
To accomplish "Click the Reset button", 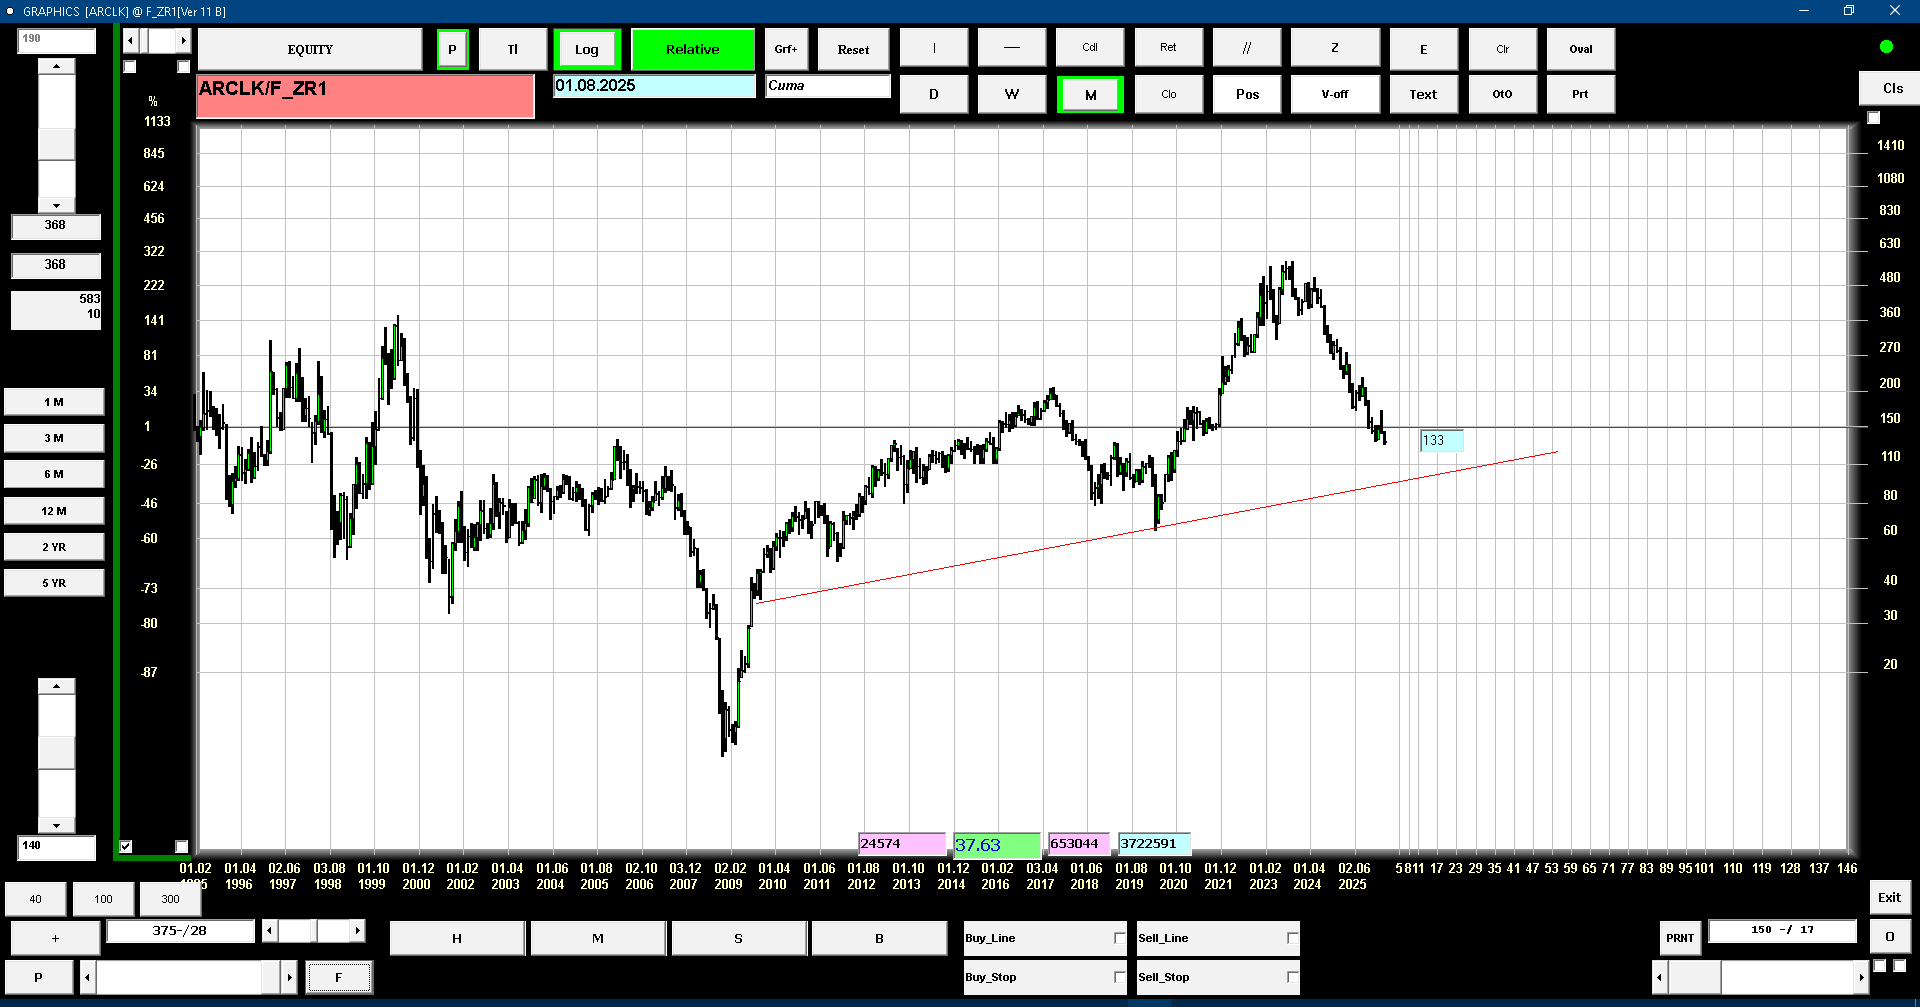I will coord(853,49).
